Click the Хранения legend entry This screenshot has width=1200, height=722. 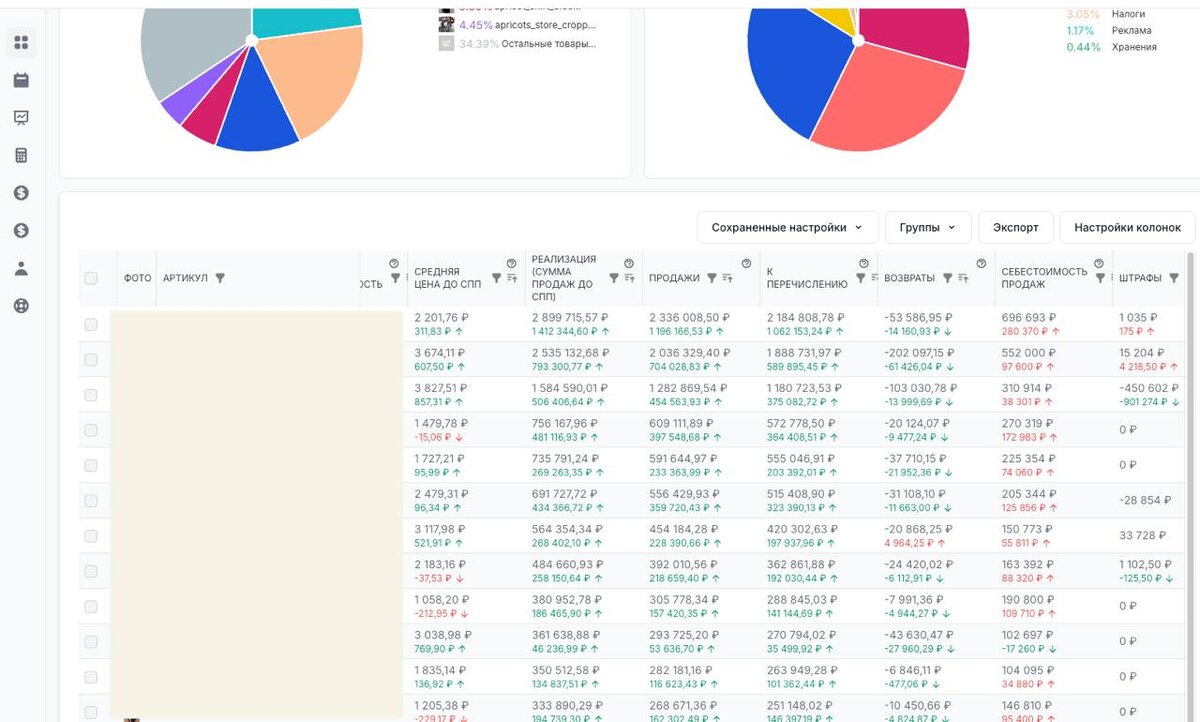[x=1111, y=47]
